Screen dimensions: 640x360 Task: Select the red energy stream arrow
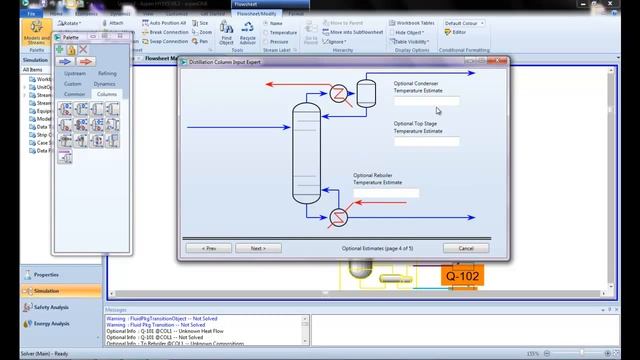tap(85, 62)
